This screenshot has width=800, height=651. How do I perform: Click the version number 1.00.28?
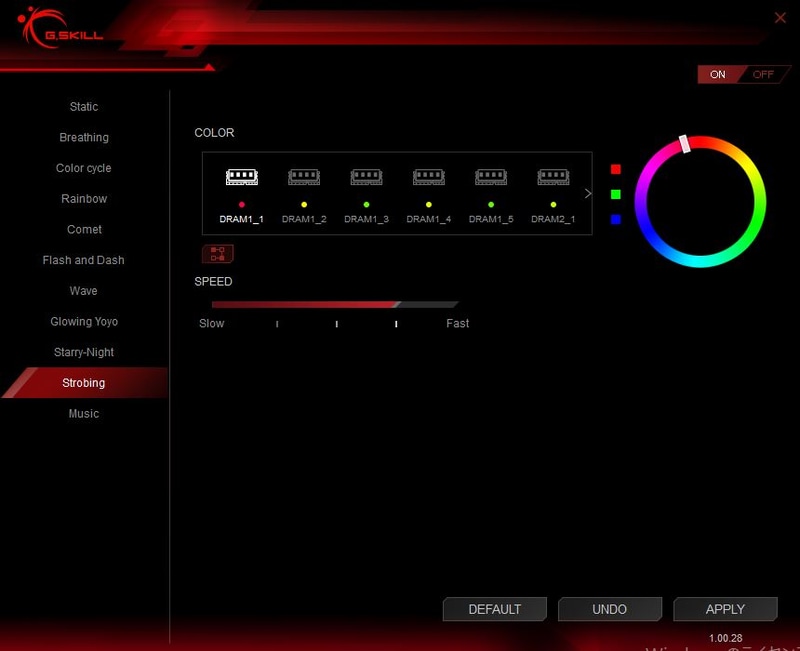(x=726, y=638)
